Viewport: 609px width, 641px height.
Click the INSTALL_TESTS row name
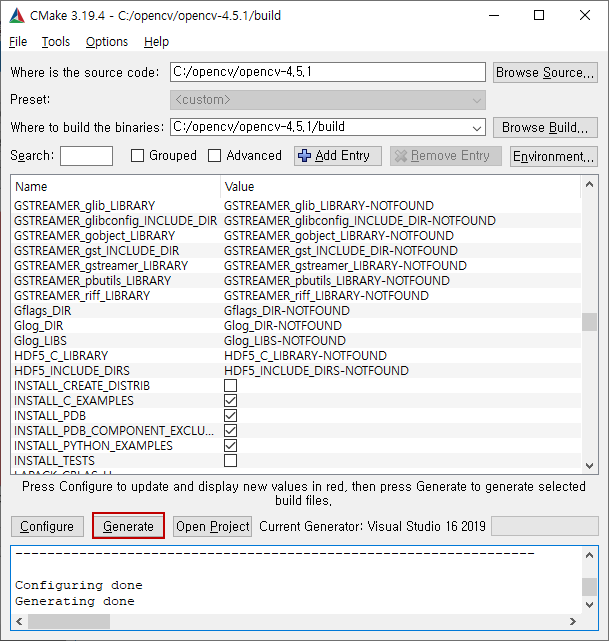pyautogui.click(x=54, y=461)
